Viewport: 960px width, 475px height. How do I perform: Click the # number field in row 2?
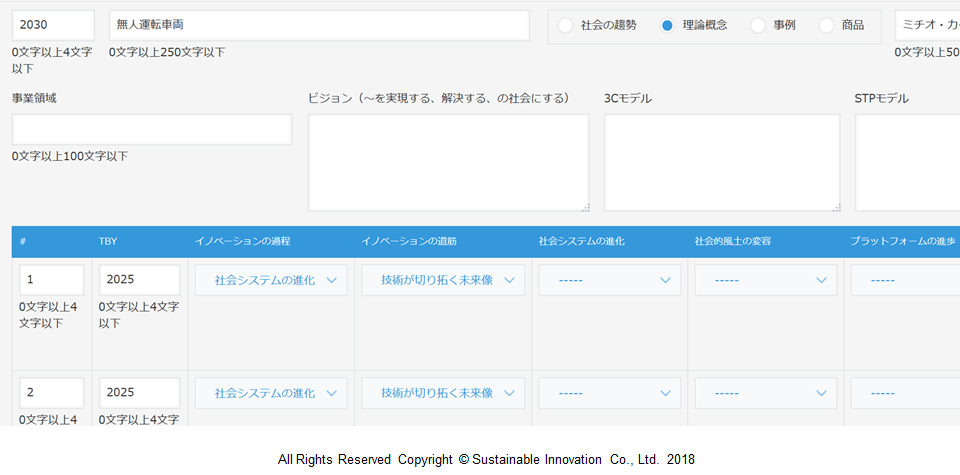(51, 393)
